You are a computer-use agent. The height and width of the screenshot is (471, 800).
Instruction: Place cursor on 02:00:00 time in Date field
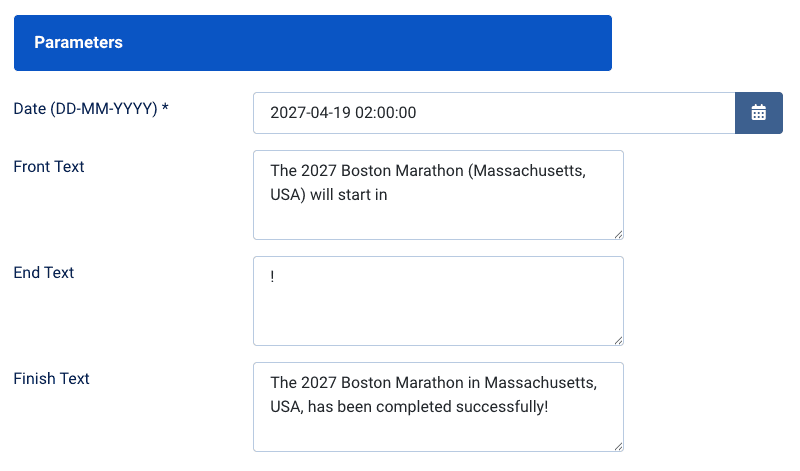point(385,113)
